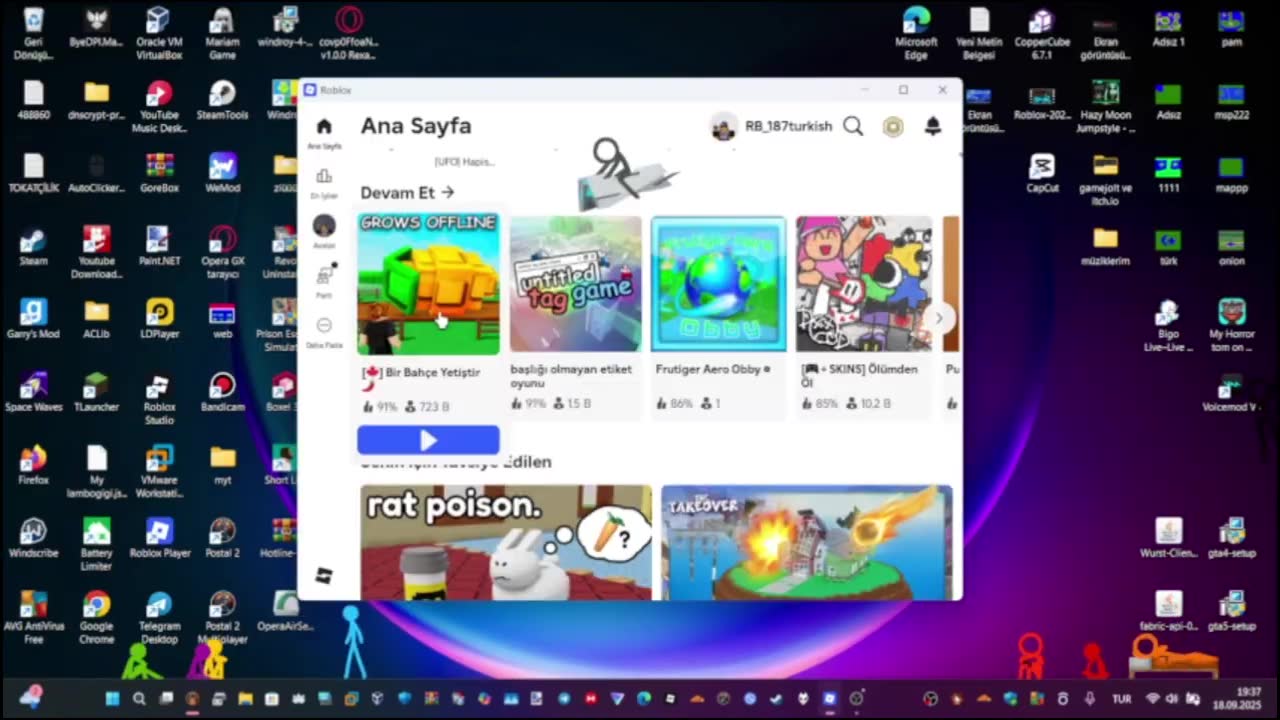Open the En İyiler charts icon

pyautogui.click(x=324, y=177)
